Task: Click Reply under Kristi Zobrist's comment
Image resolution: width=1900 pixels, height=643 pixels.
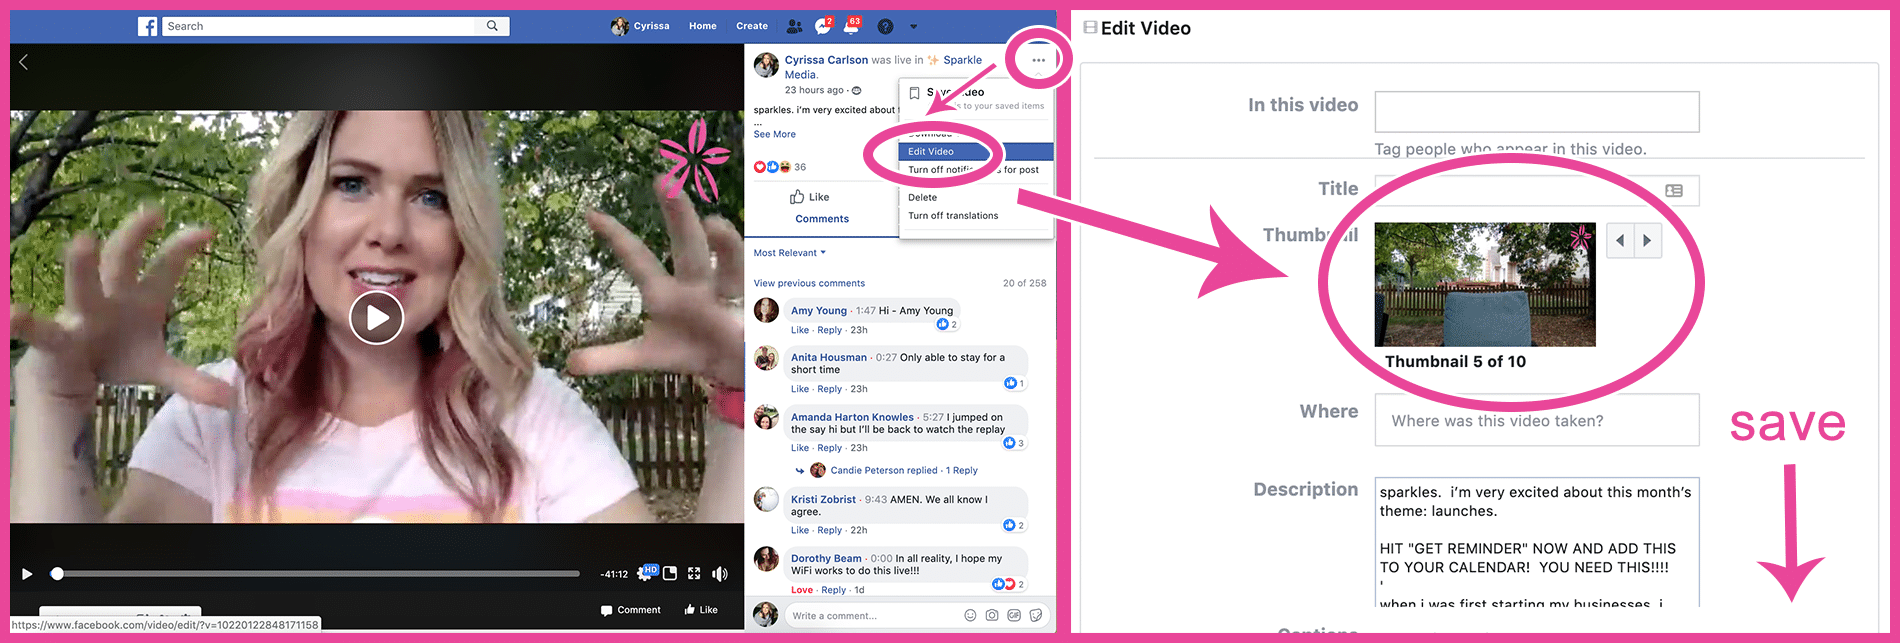Action: (829, 530)
